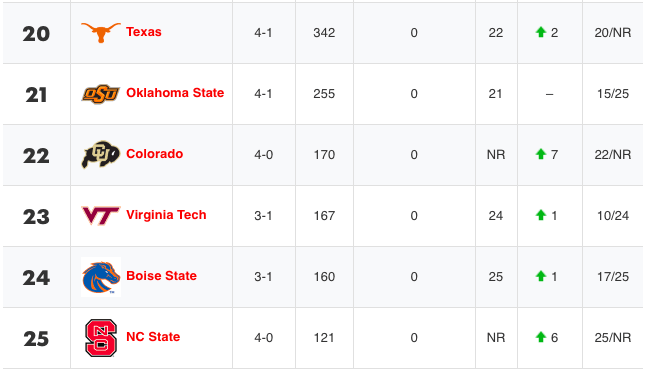Image resolution: width=648 pixels, height=371 pixels.
Task: Click the Virginia Tech VT logo
Action: pos(101,216)
